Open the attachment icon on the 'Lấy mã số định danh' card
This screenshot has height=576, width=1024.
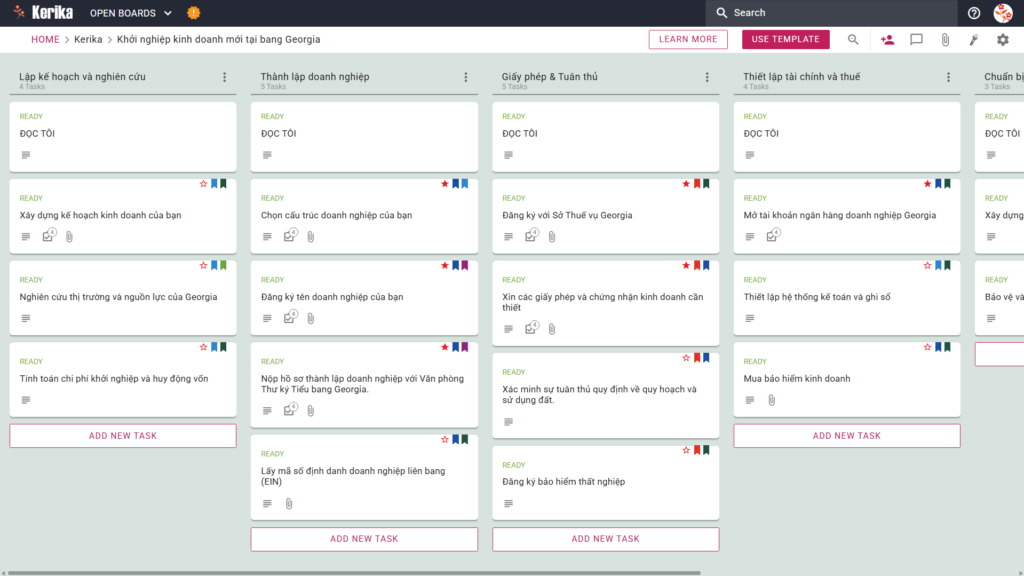(x=289, y=504)
